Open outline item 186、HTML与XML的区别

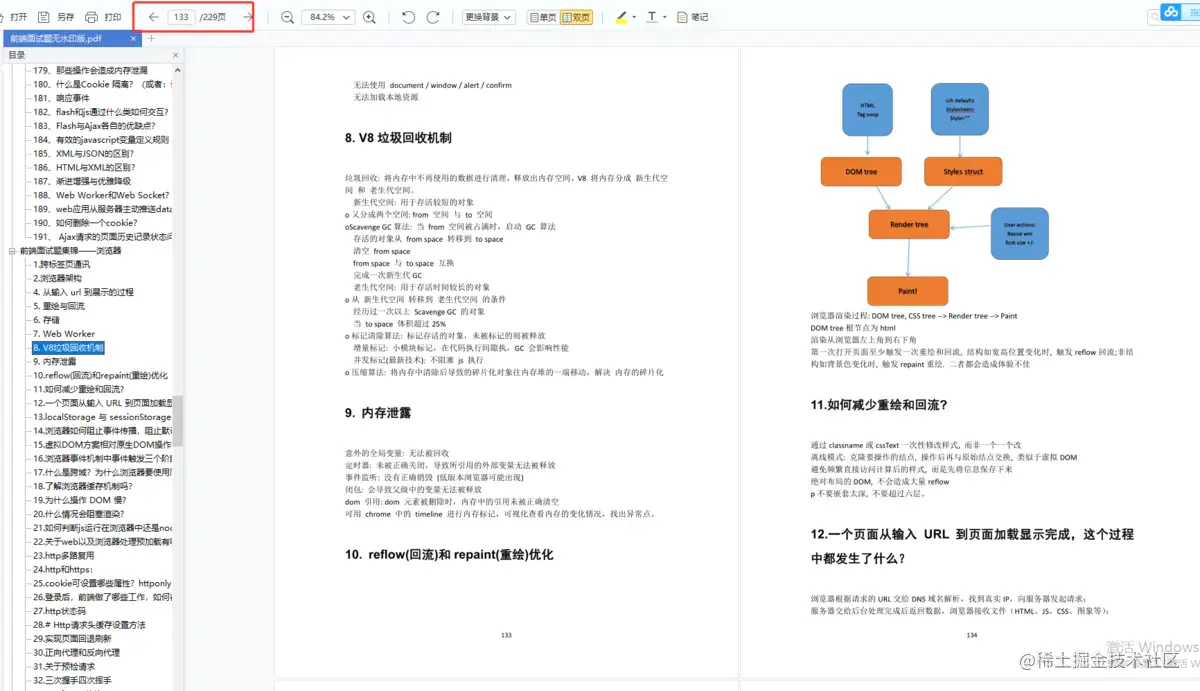coord(85,168)
